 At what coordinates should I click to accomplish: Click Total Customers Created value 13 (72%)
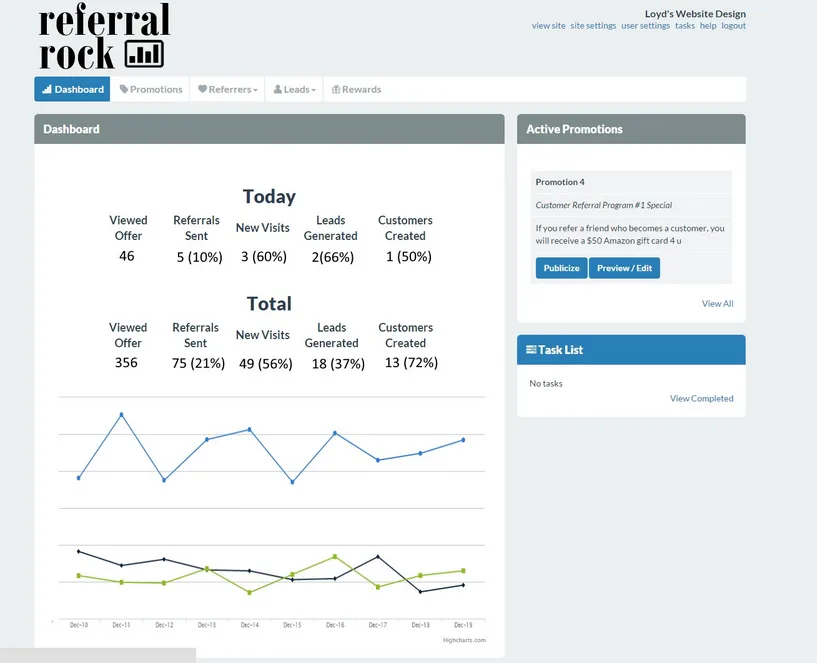[411, 363]
